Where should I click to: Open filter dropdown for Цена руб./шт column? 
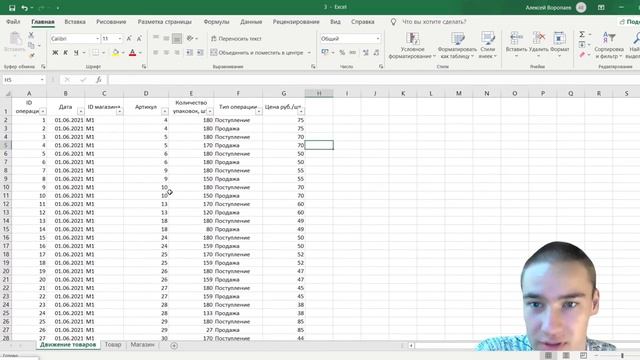coord(301,111)
